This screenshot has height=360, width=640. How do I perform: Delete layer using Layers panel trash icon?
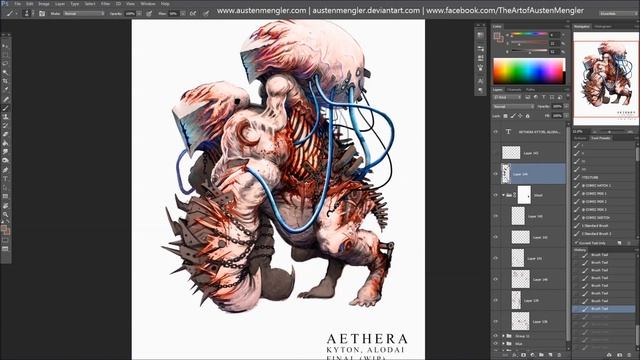(560, 355)
